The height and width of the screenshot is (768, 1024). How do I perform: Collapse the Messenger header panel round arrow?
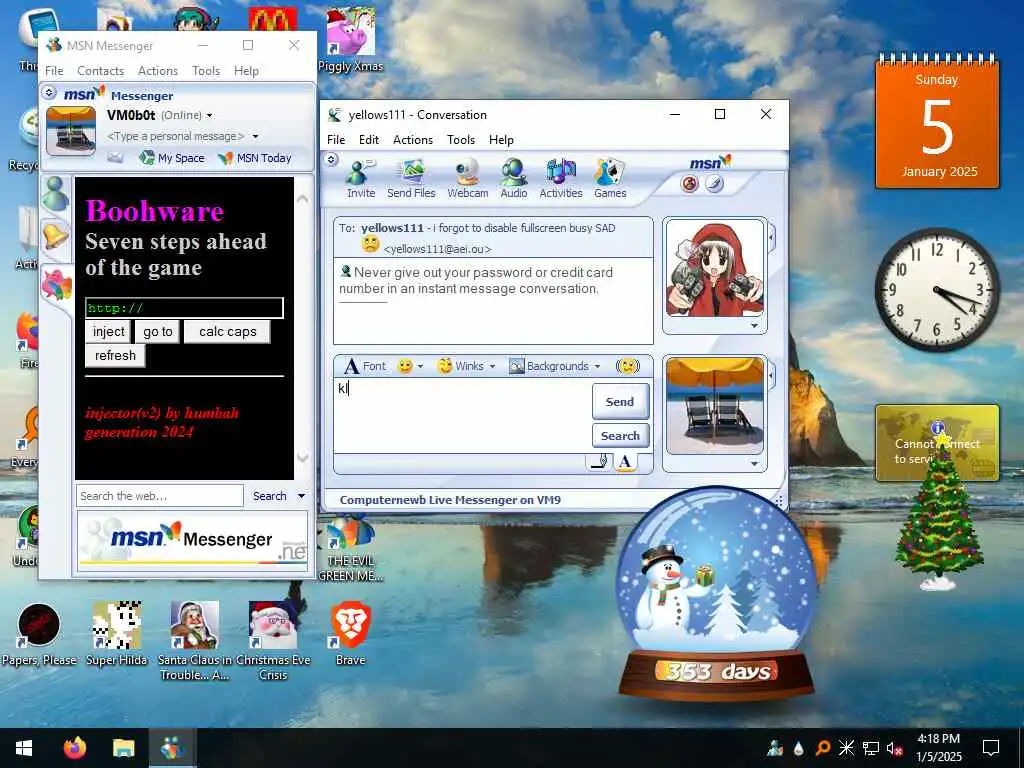point(49,93)
